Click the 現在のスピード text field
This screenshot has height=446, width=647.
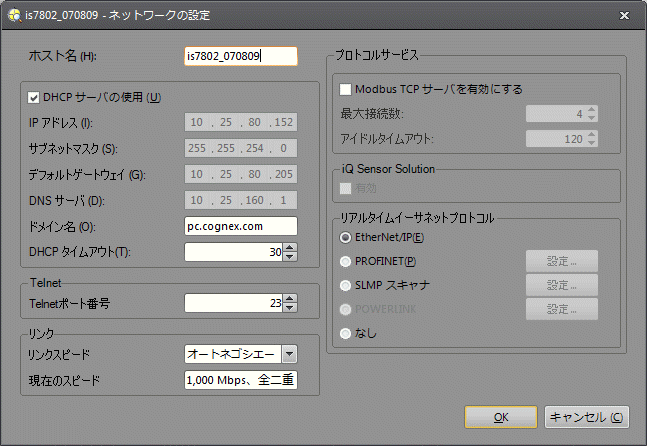241,380
